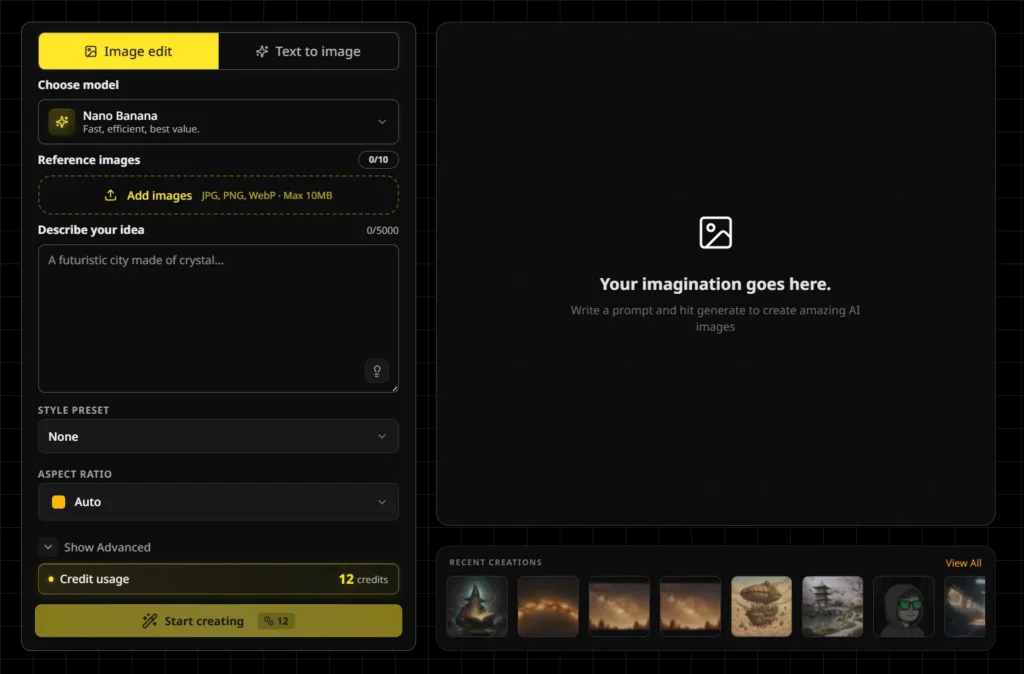The width and height of the screenshot is (1024, 674).
Task: Click the orange Auto aspect ratio swatch
Action: pyautogui.click(x=60, y=502)
